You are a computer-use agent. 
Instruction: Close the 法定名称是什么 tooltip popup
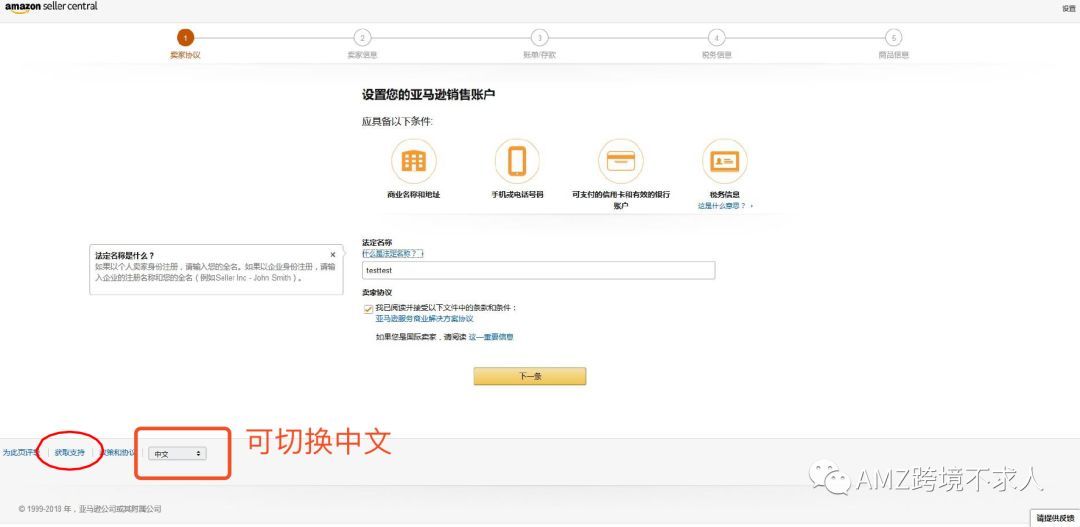333,255
